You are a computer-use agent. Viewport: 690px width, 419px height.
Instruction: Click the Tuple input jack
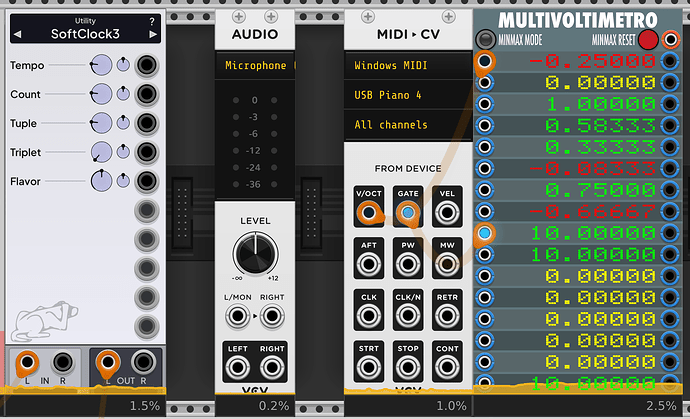pyautogui.click(x=147, y=123)
